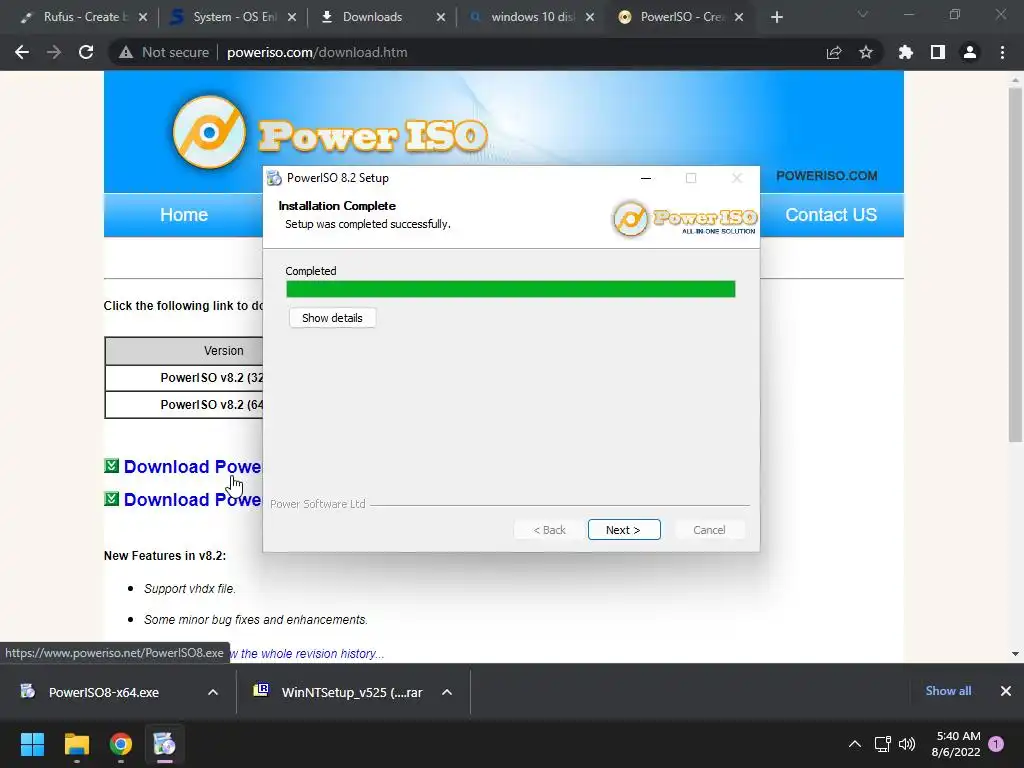Open the Chrome profile icon

point(970,52)
